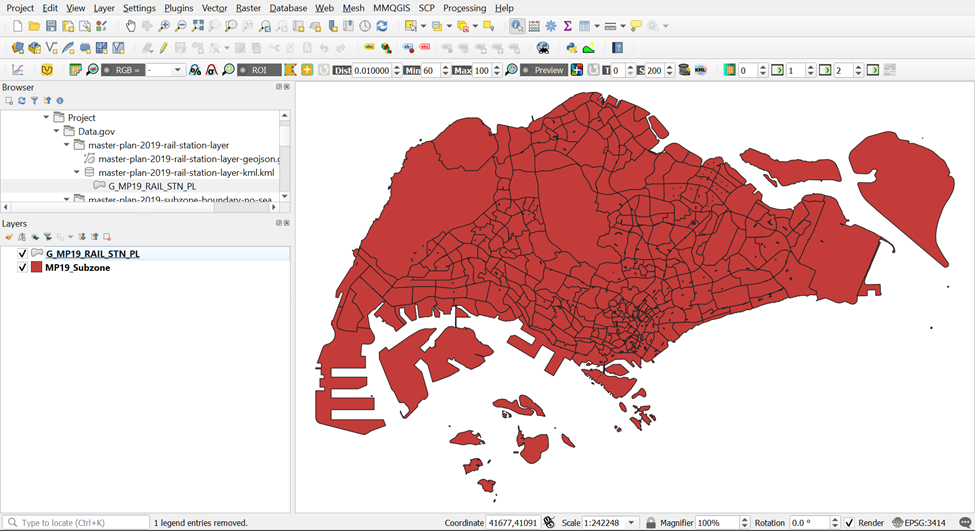Viewport: 975px width, 531px height.
Task: Click the red MP19_Subzone color swatch
Action: 37,268
